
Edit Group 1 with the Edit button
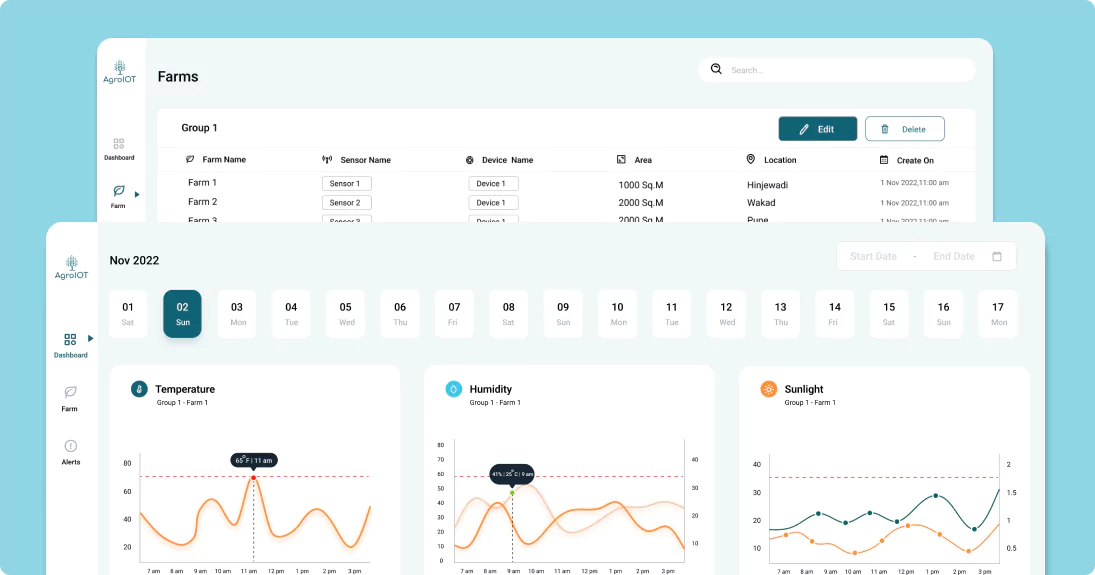pyautogui.click(x=818, y=129)
